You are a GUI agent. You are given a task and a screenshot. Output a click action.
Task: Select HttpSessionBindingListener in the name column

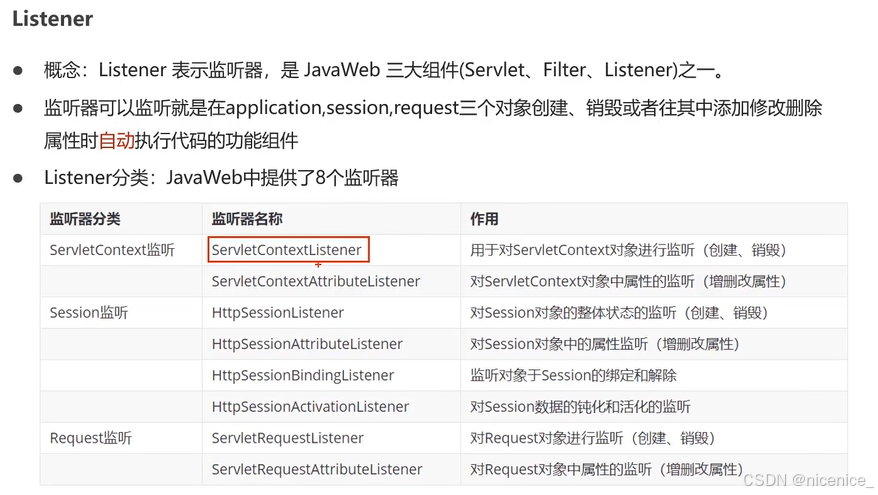point(303,375)
